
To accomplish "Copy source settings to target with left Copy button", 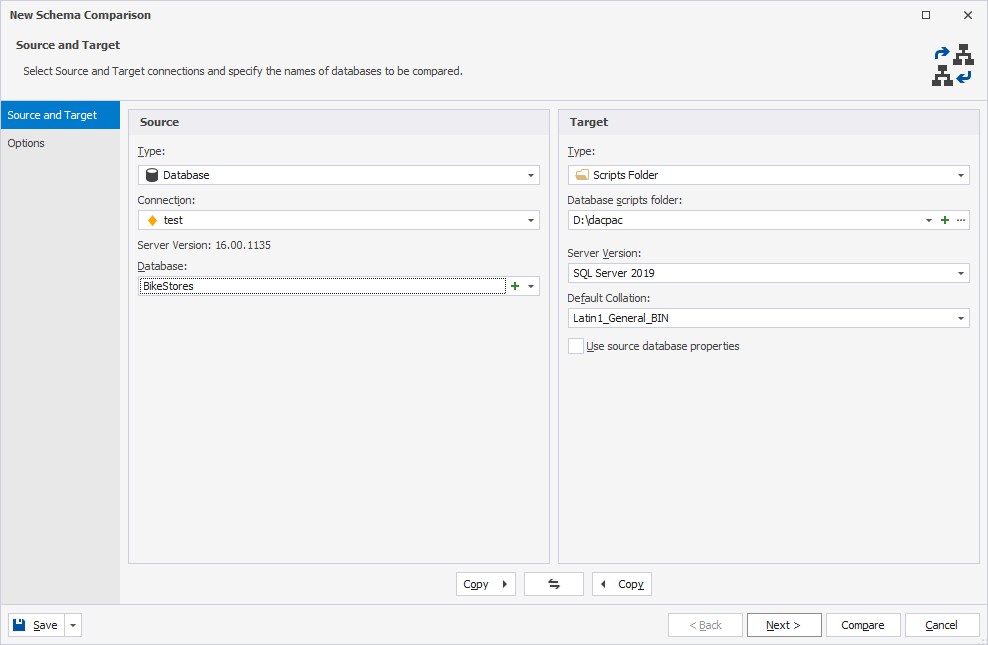I will pyautogui.click(x=485, y=583).
